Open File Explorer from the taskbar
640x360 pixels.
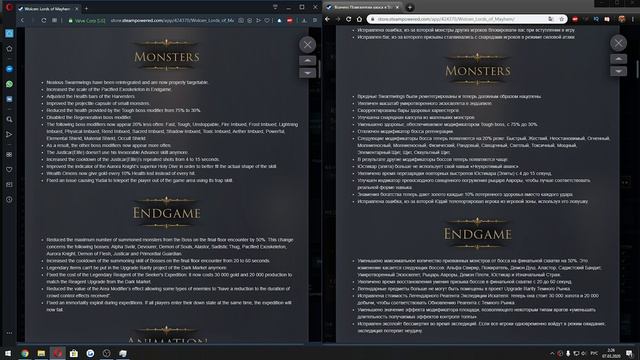coord(41,353)
